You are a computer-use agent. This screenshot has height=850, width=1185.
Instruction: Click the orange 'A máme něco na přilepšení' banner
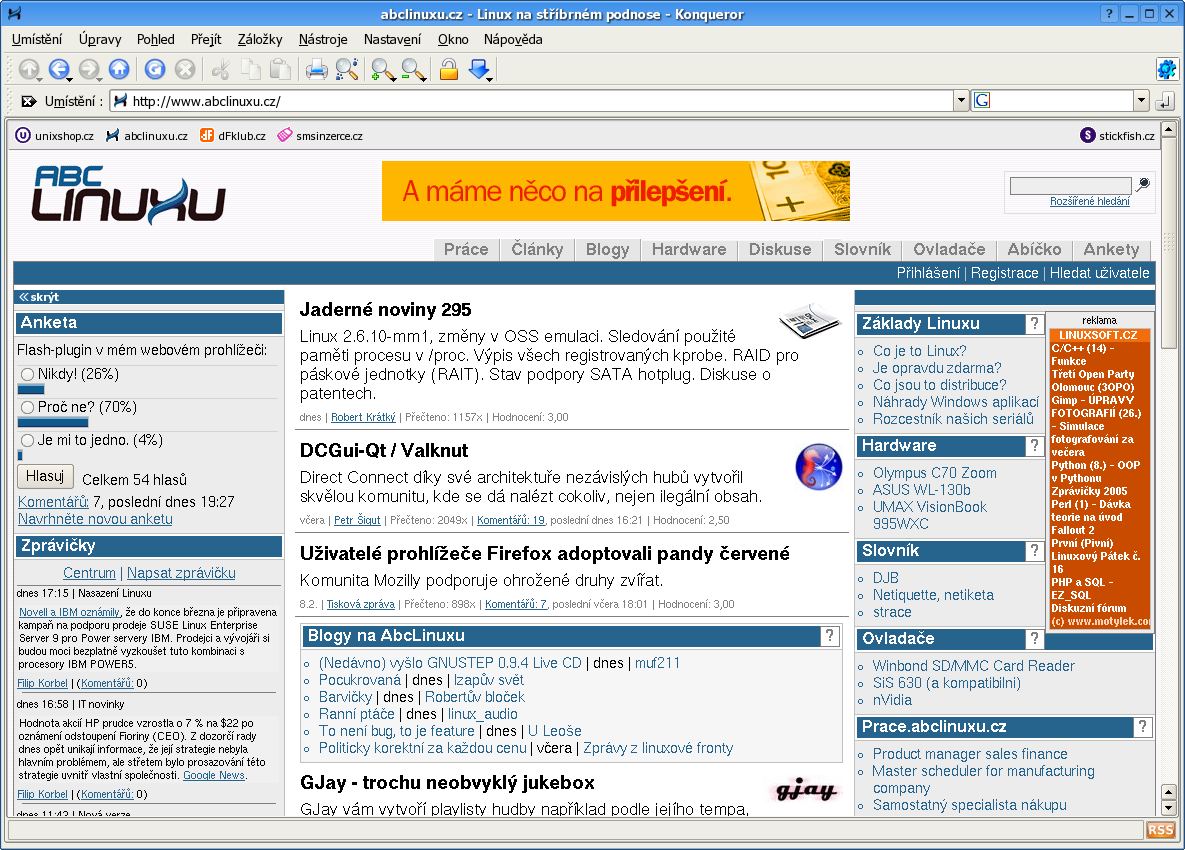click(616, 191)
